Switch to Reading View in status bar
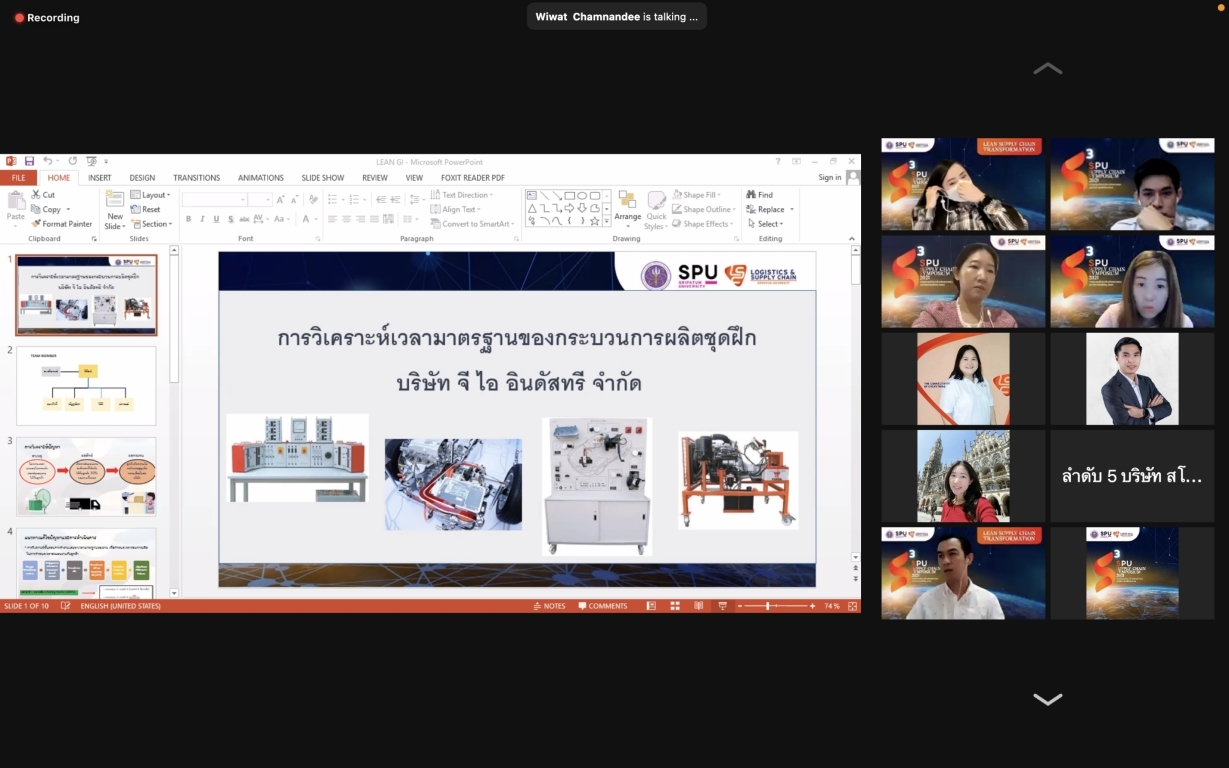The image size is (1229, 768). pyautogui.click(x=698, y=606)
